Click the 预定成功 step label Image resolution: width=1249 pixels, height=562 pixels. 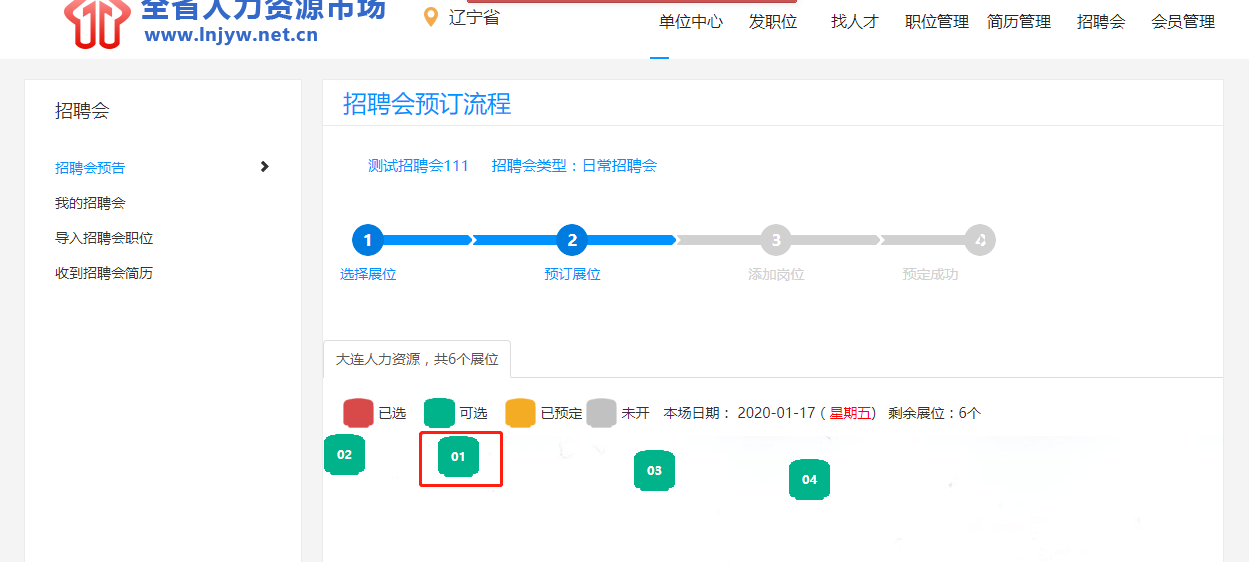tap(930, 274)
